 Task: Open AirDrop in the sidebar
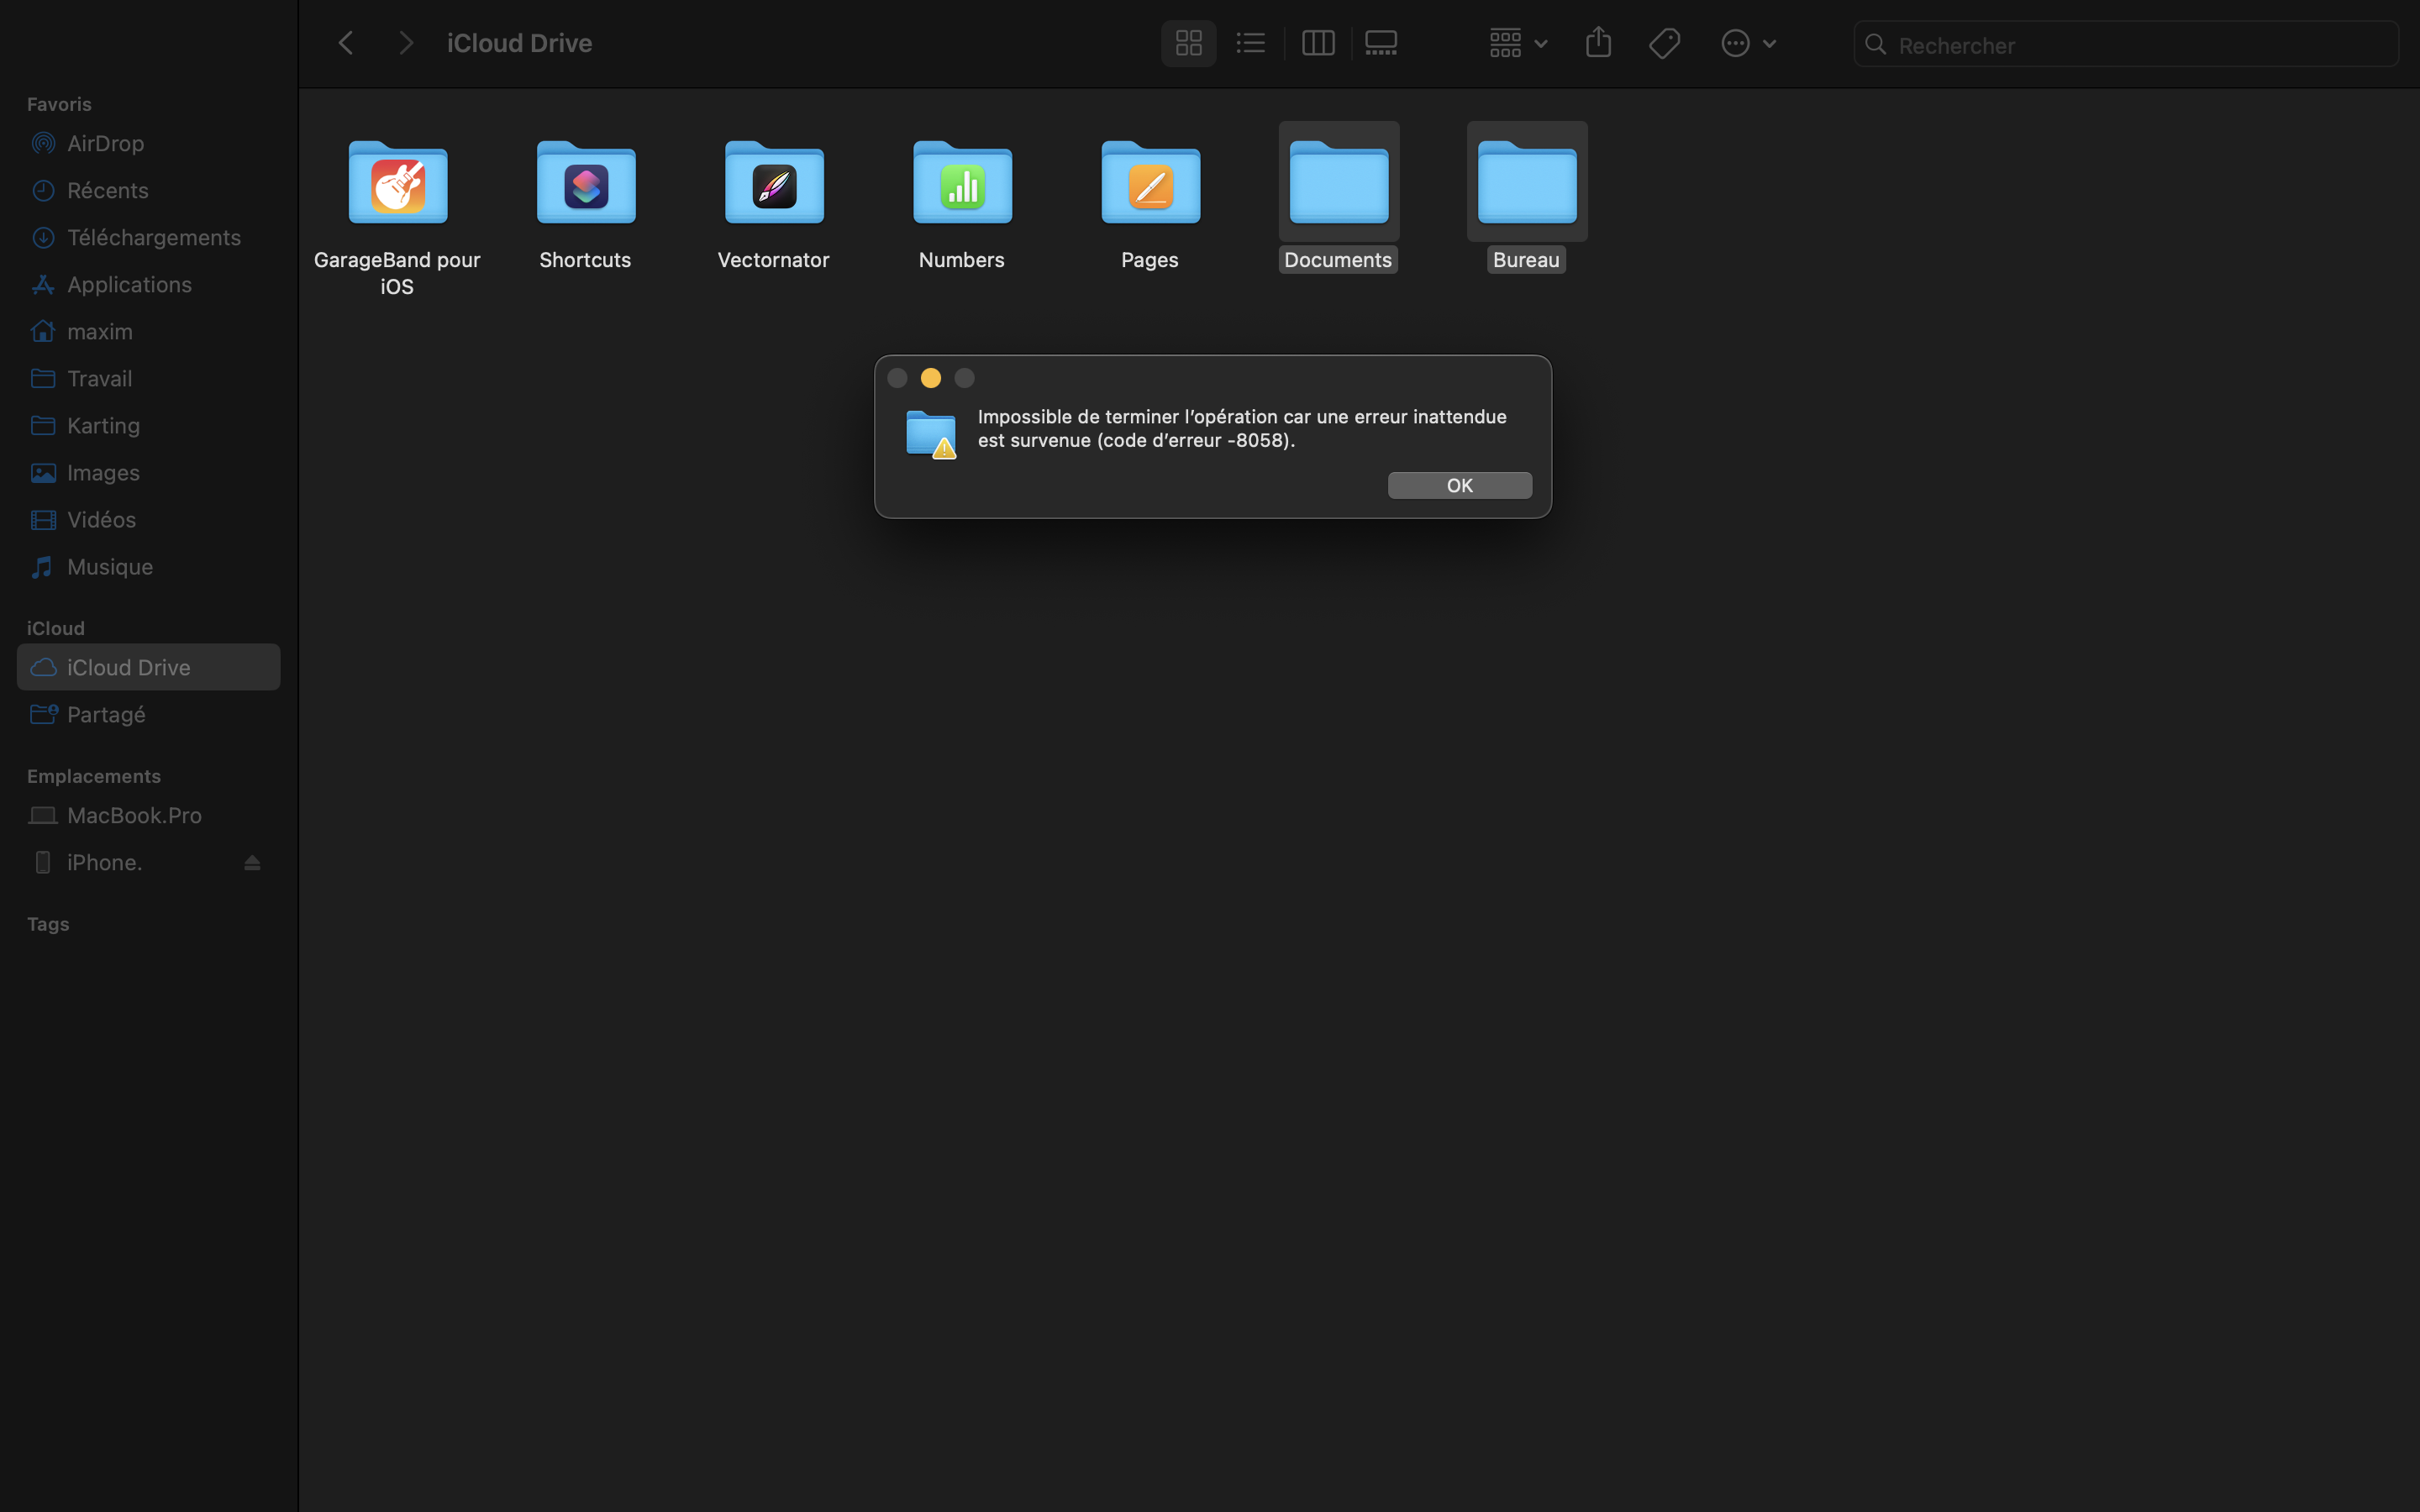click(x=105, y=143)
